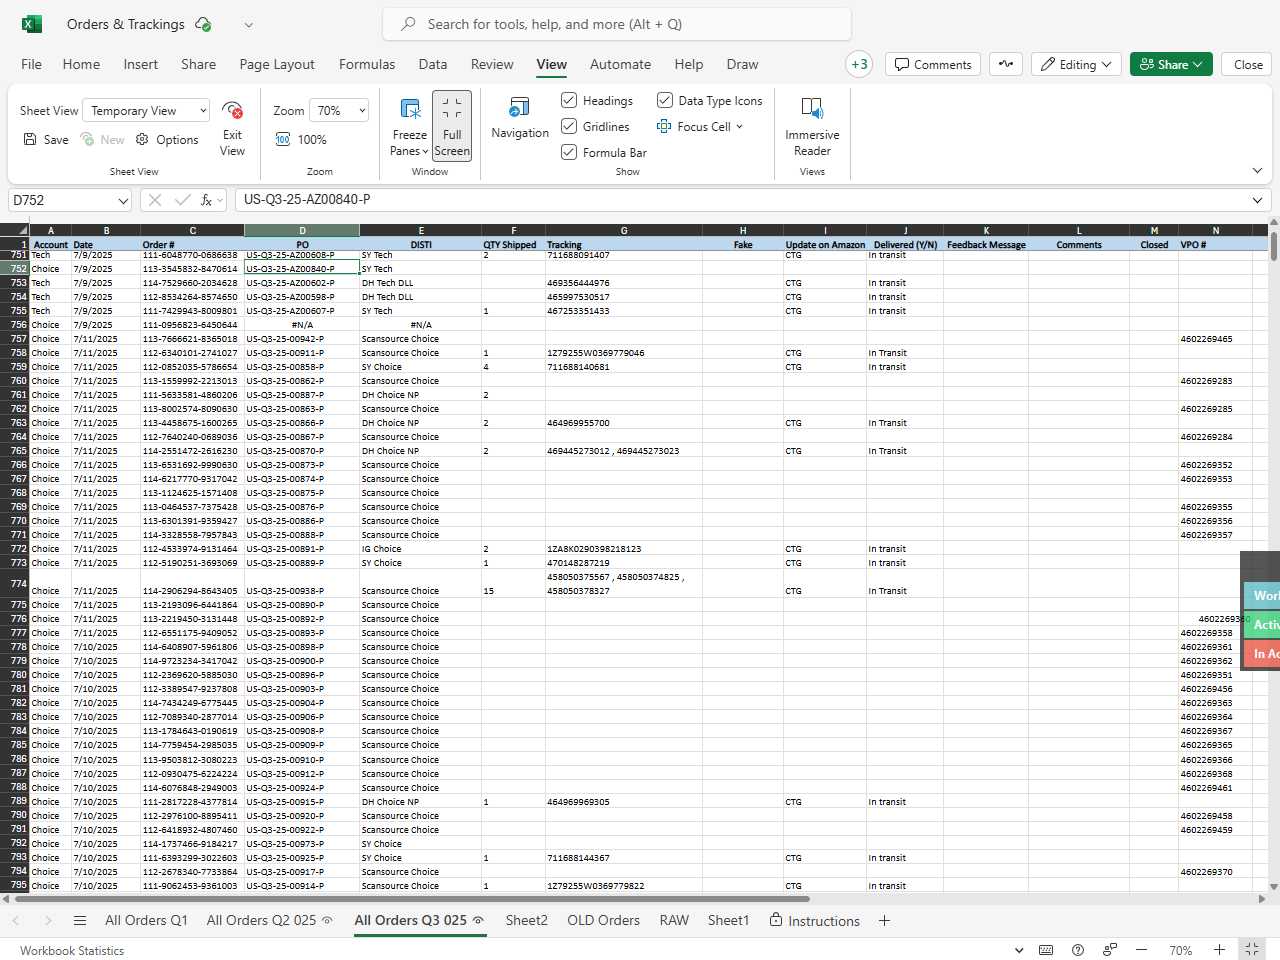Click Workbook Statistics in status bar
The height and width of the screenshot is (960, 1280).
[x=72, y=950]
